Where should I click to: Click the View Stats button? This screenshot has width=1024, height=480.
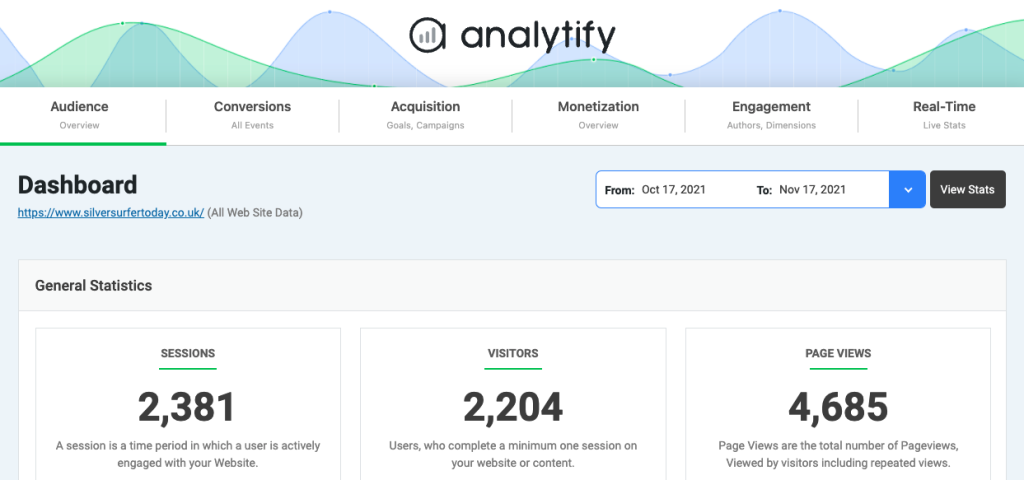tap(967, 189)
